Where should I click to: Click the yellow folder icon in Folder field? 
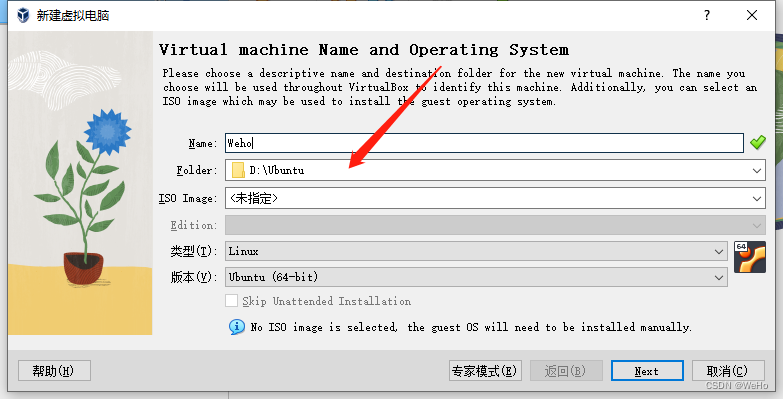click(x=238, y=170)
